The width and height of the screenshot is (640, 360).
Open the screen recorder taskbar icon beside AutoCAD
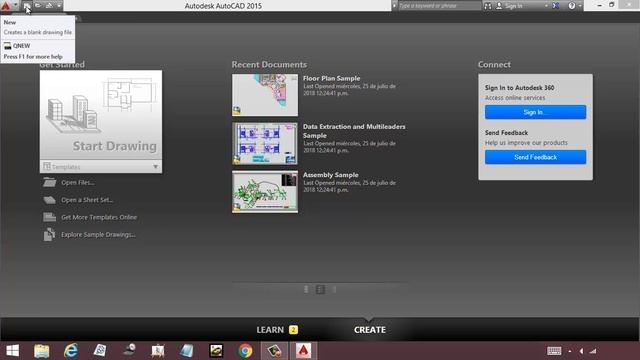click(274, 351)
